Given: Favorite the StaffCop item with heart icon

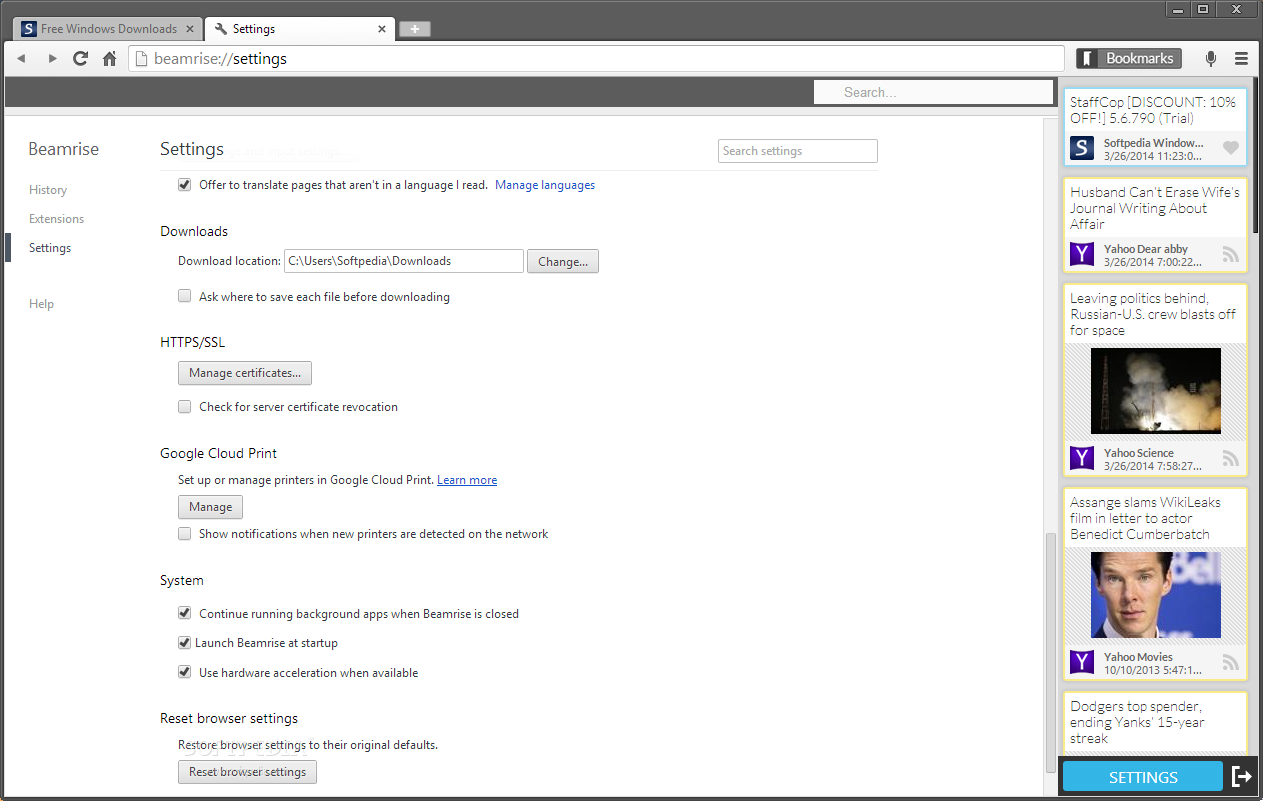Looking at the screenshot, I should point(1231,149).
